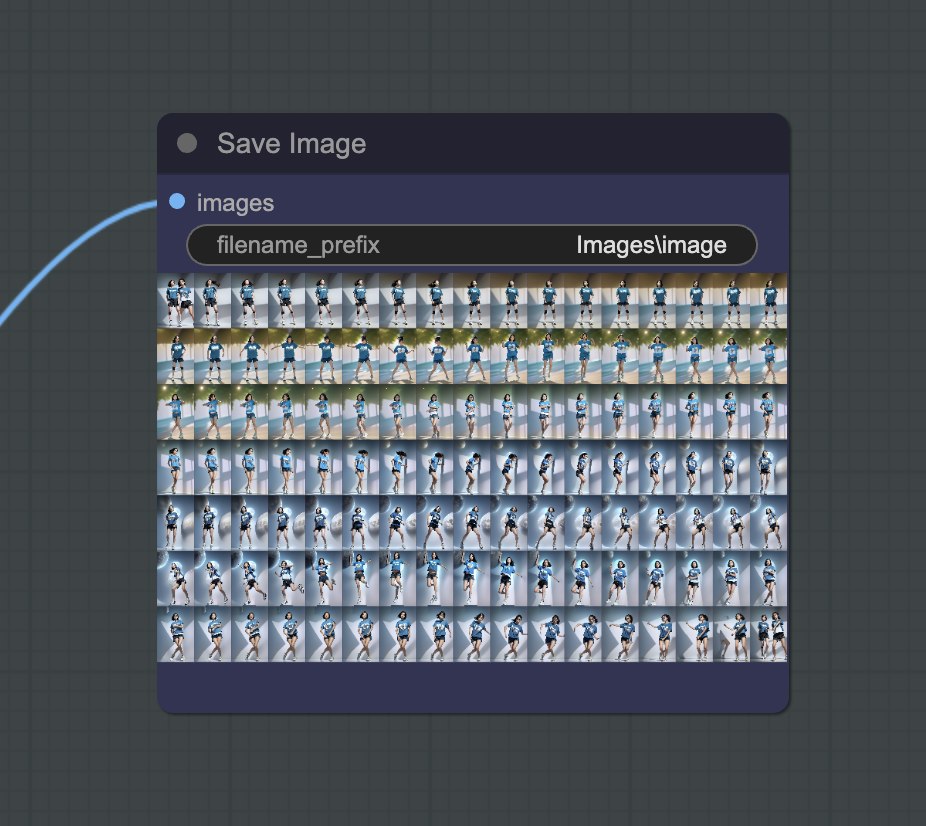
Task: Open the first thumbnail in the bottom row
Action: coord(175,634)
